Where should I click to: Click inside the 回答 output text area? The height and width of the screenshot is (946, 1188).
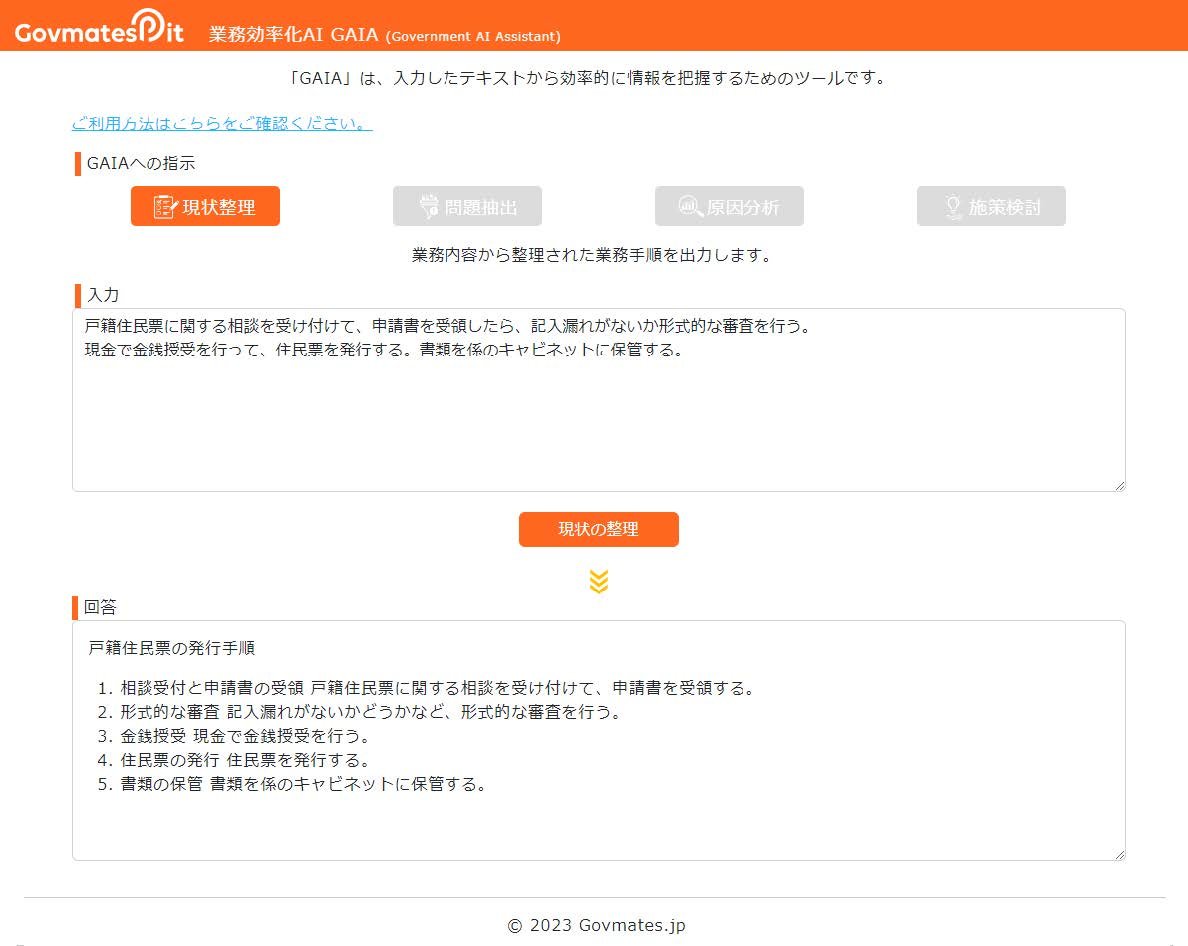tap(598, 820)
